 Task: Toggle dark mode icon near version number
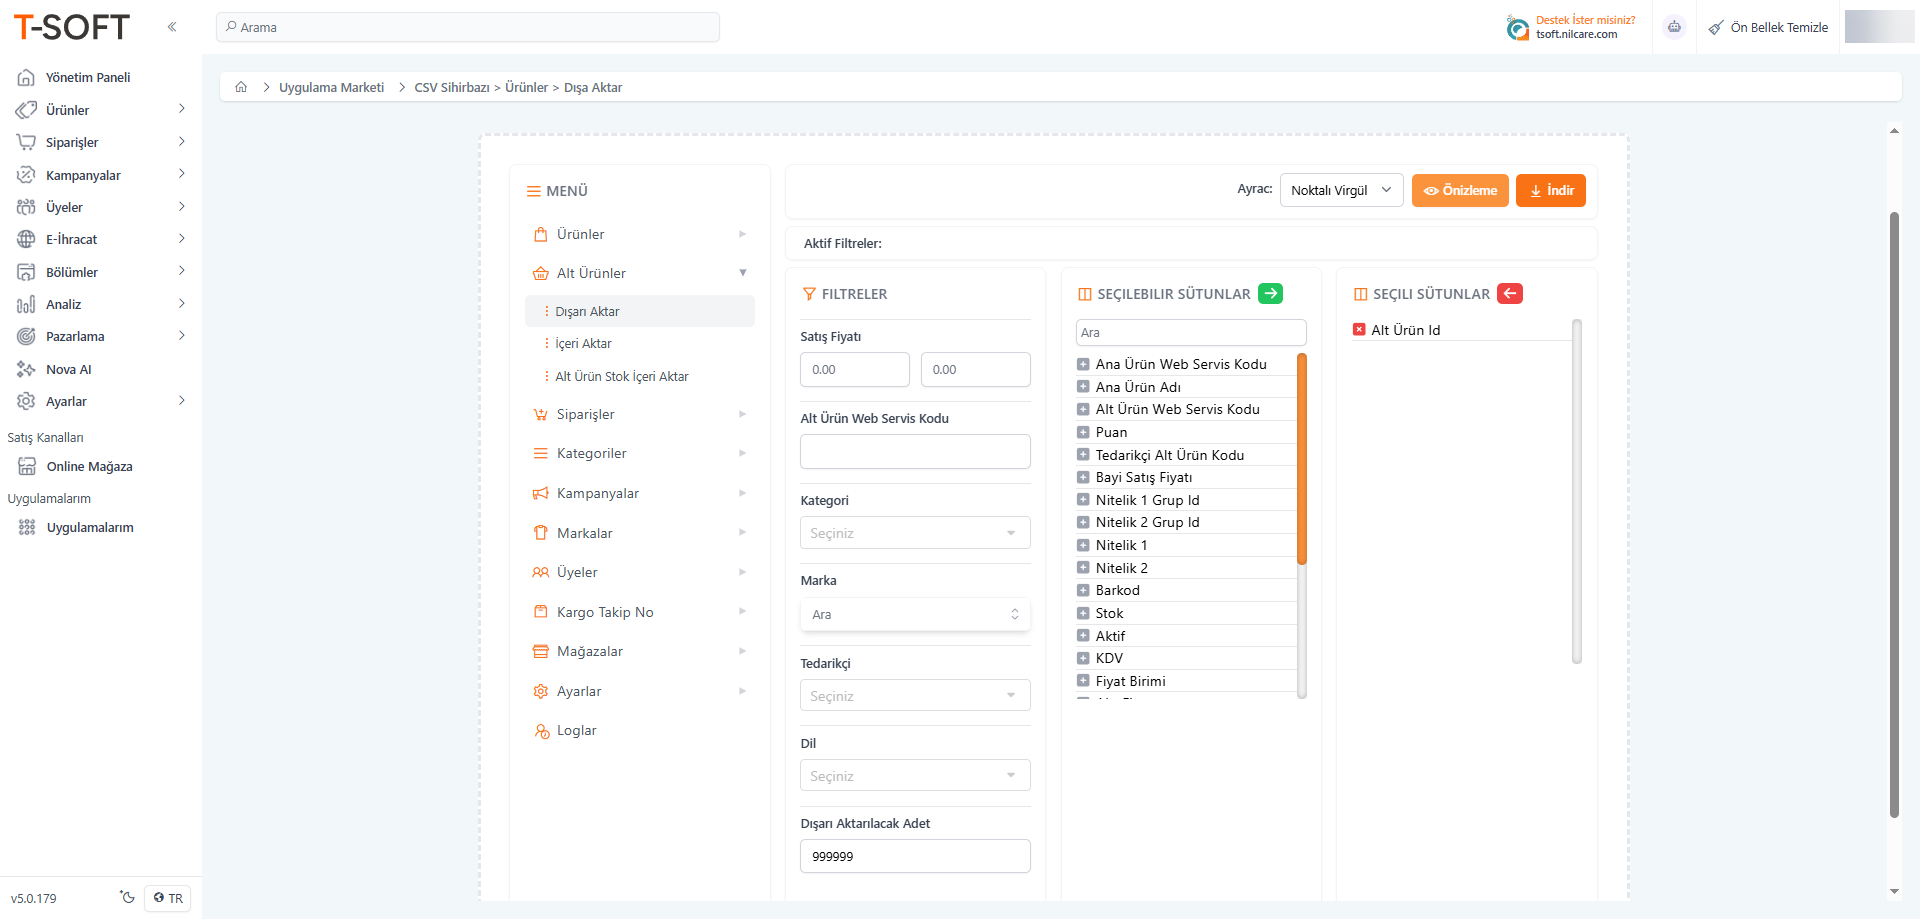point(127,897)
